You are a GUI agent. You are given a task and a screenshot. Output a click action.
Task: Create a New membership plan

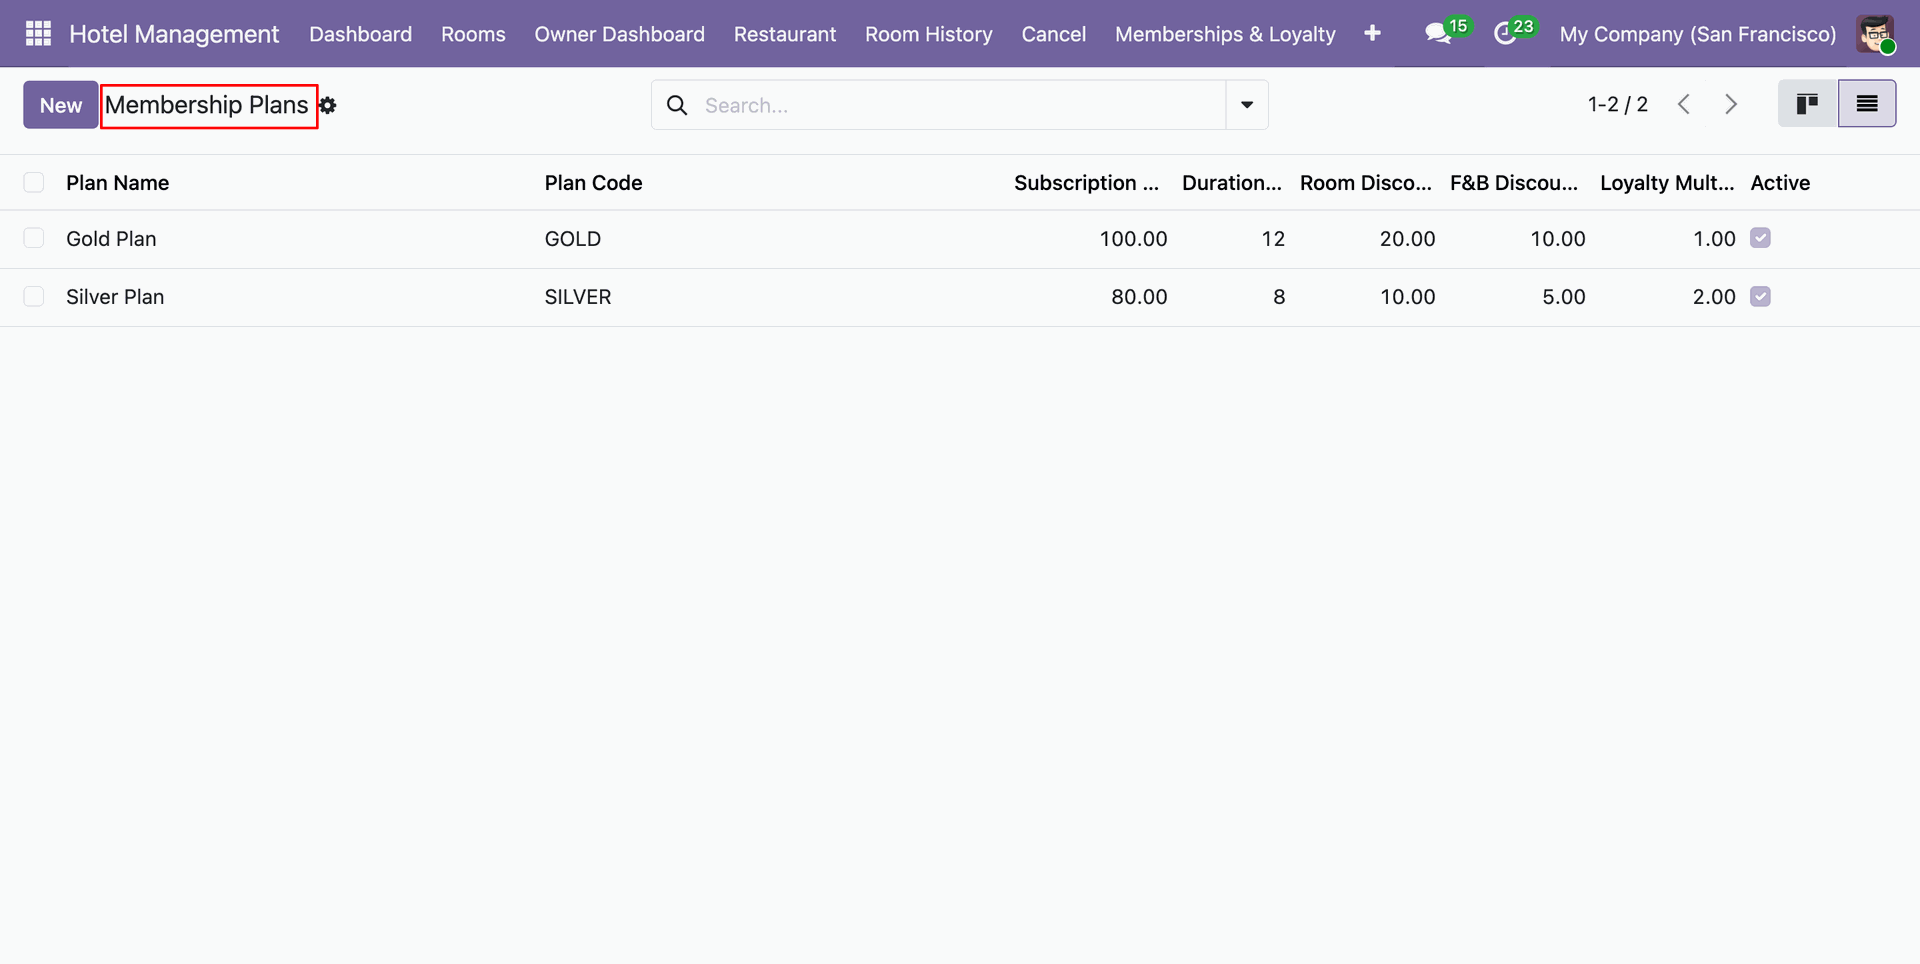[x=61, y=105]
